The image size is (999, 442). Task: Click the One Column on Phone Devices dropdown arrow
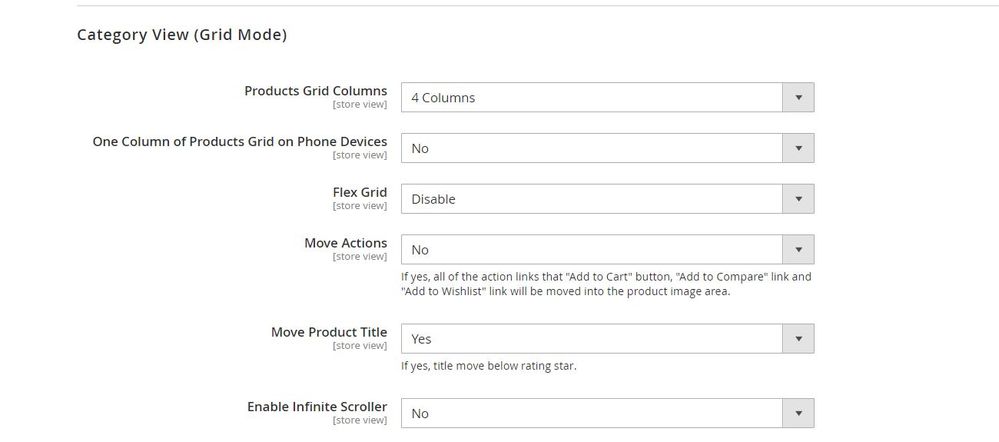(798, 148)
